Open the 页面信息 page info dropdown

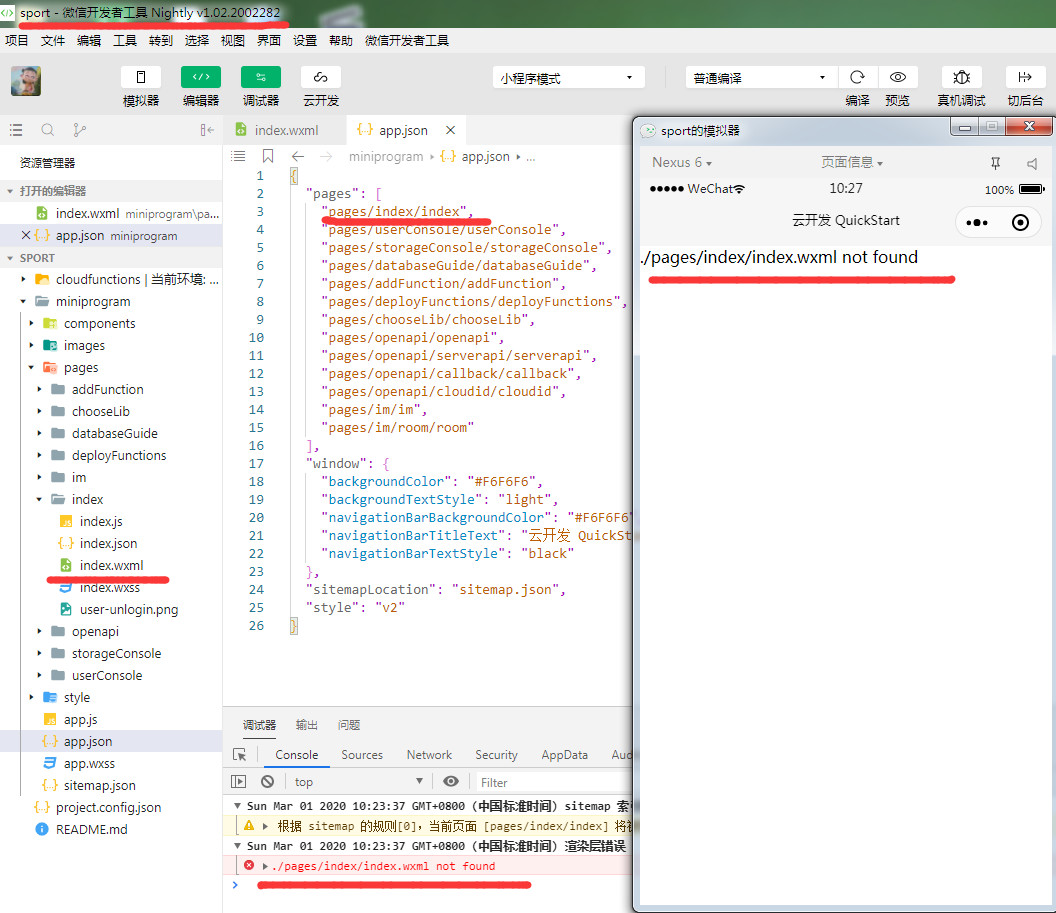pyautogui.click(x=851, y=162)
